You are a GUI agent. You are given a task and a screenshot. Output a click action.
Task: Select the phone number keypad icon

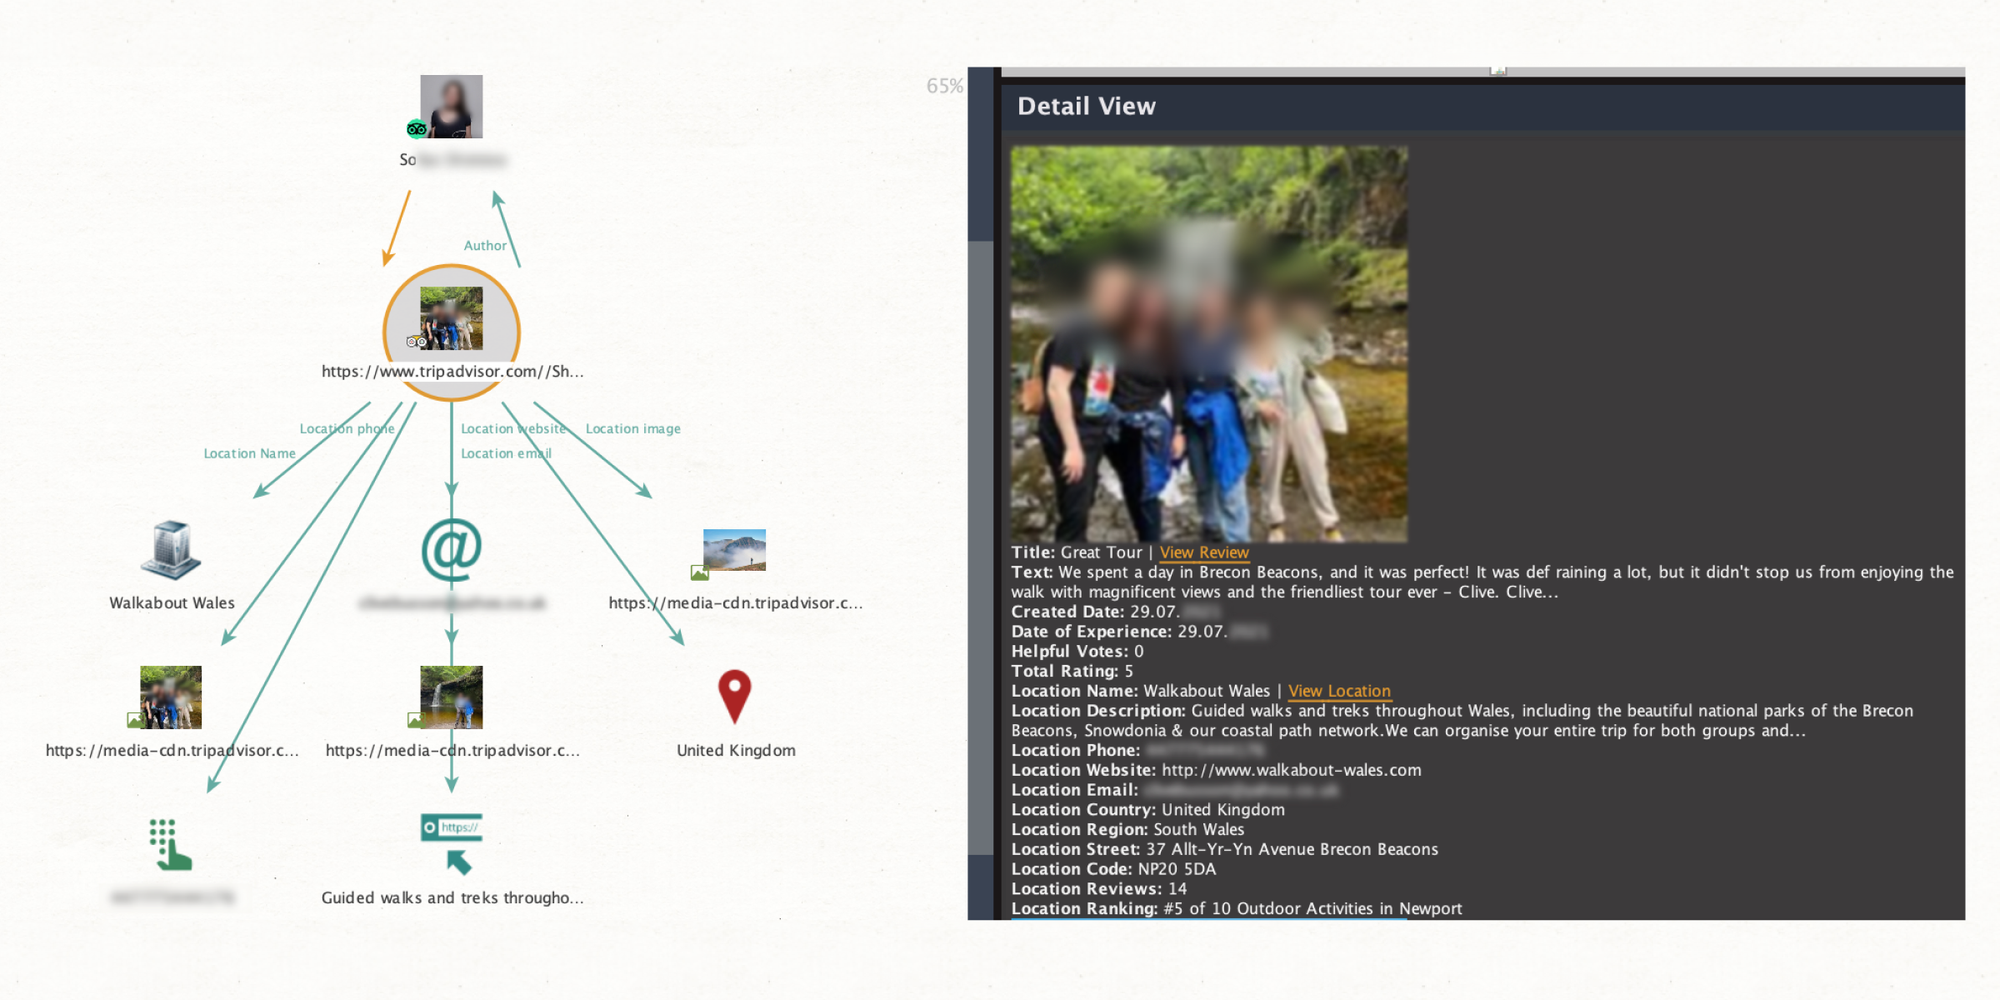170,845
